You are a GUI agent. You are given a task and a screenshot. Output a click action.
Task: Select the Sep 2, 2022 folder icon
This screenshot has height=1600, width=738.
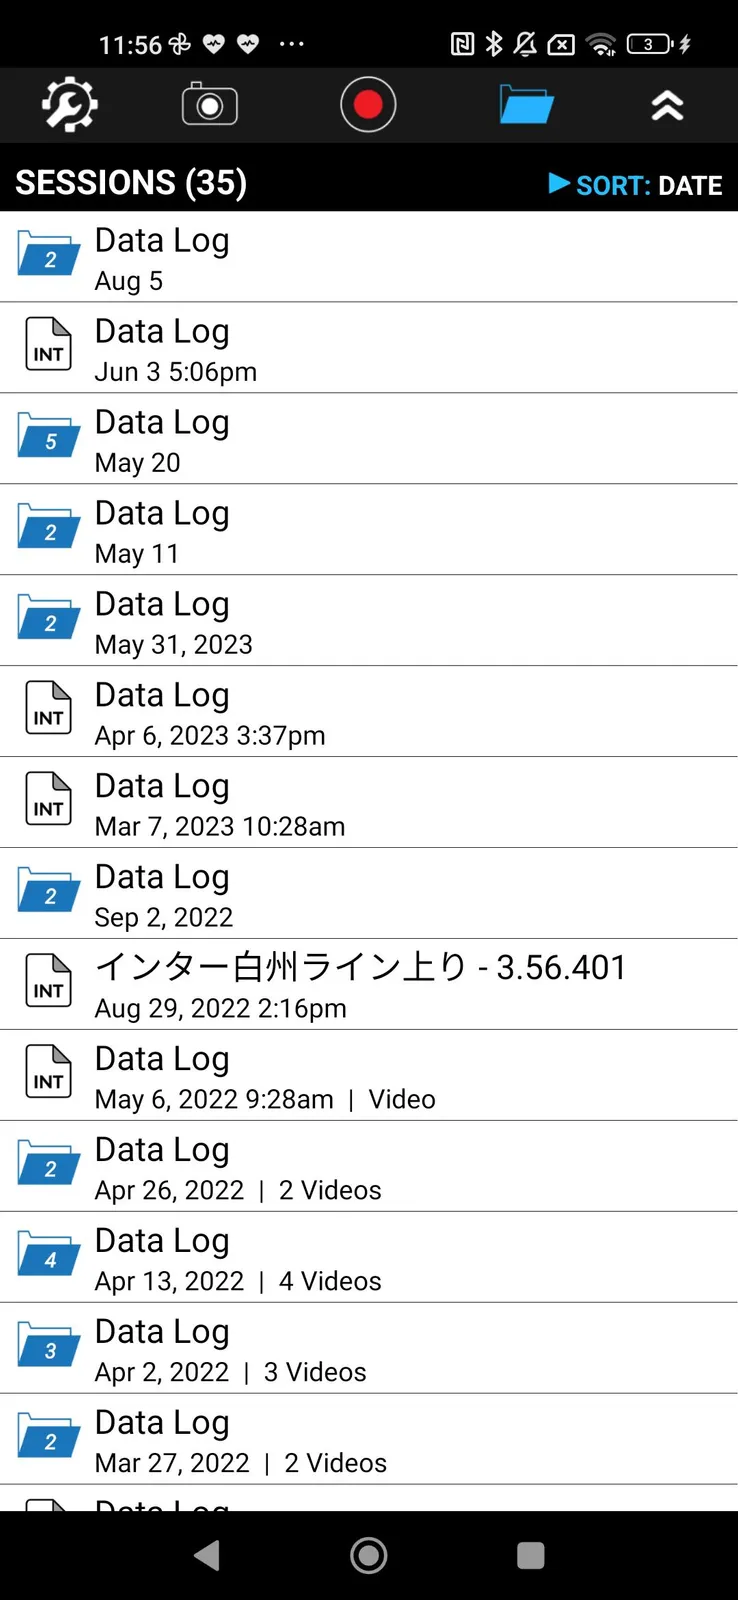(x=48, y=891)
